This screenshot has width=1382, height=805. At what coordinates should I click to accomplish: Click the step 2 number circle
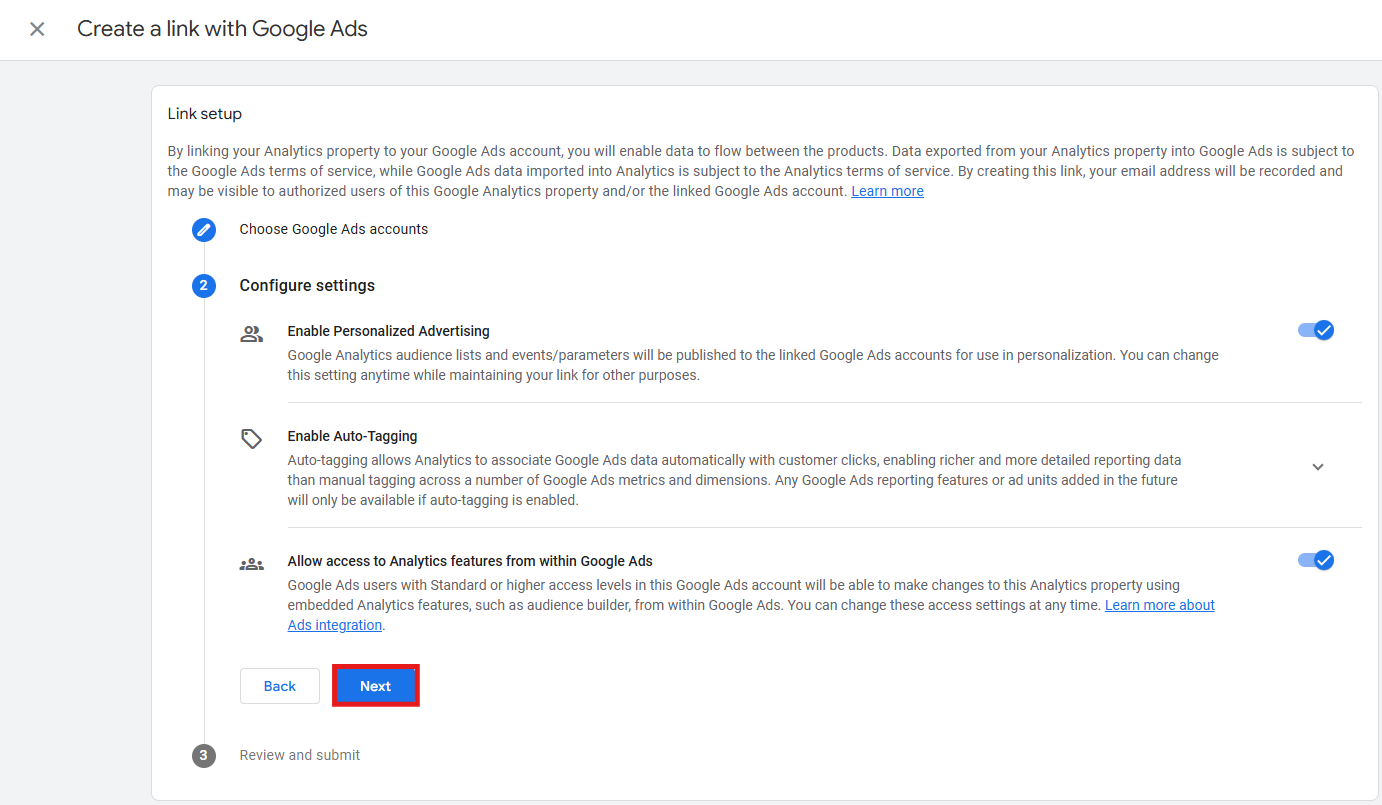tap(204, 286)
